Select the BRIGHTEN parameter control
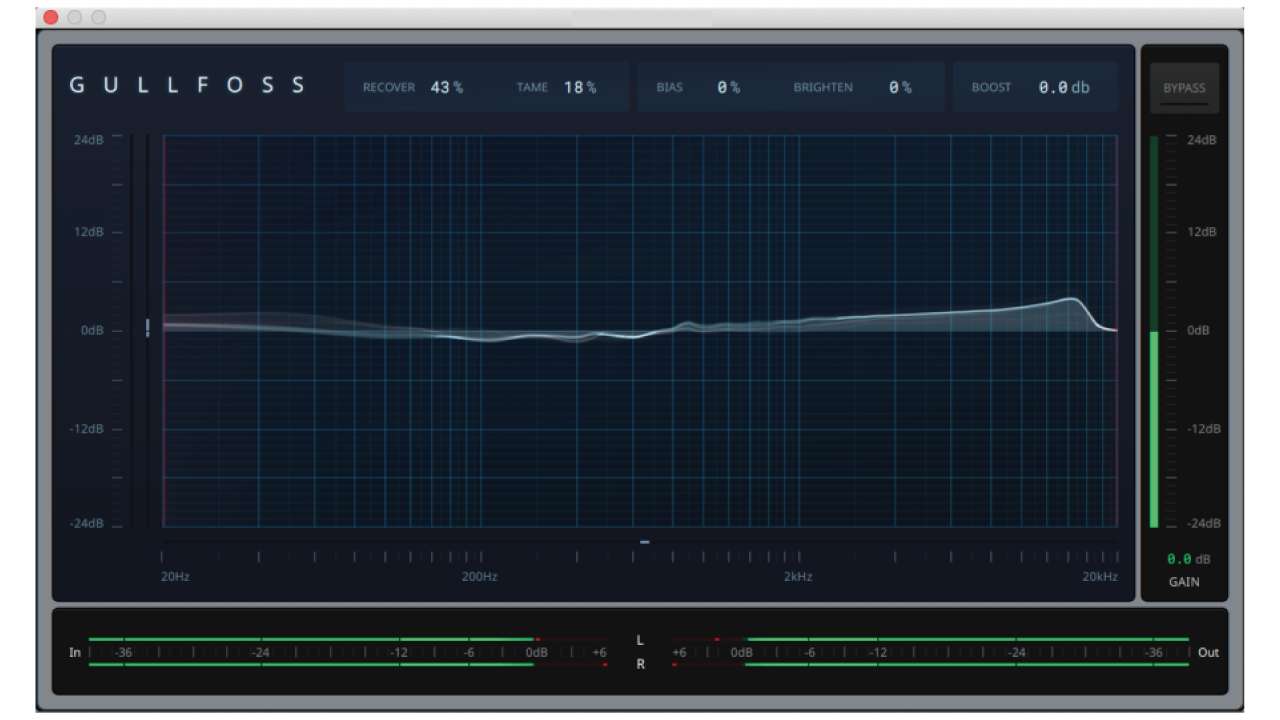Image resolution: width=1280 pixels, height=720 pixels. 822,87
